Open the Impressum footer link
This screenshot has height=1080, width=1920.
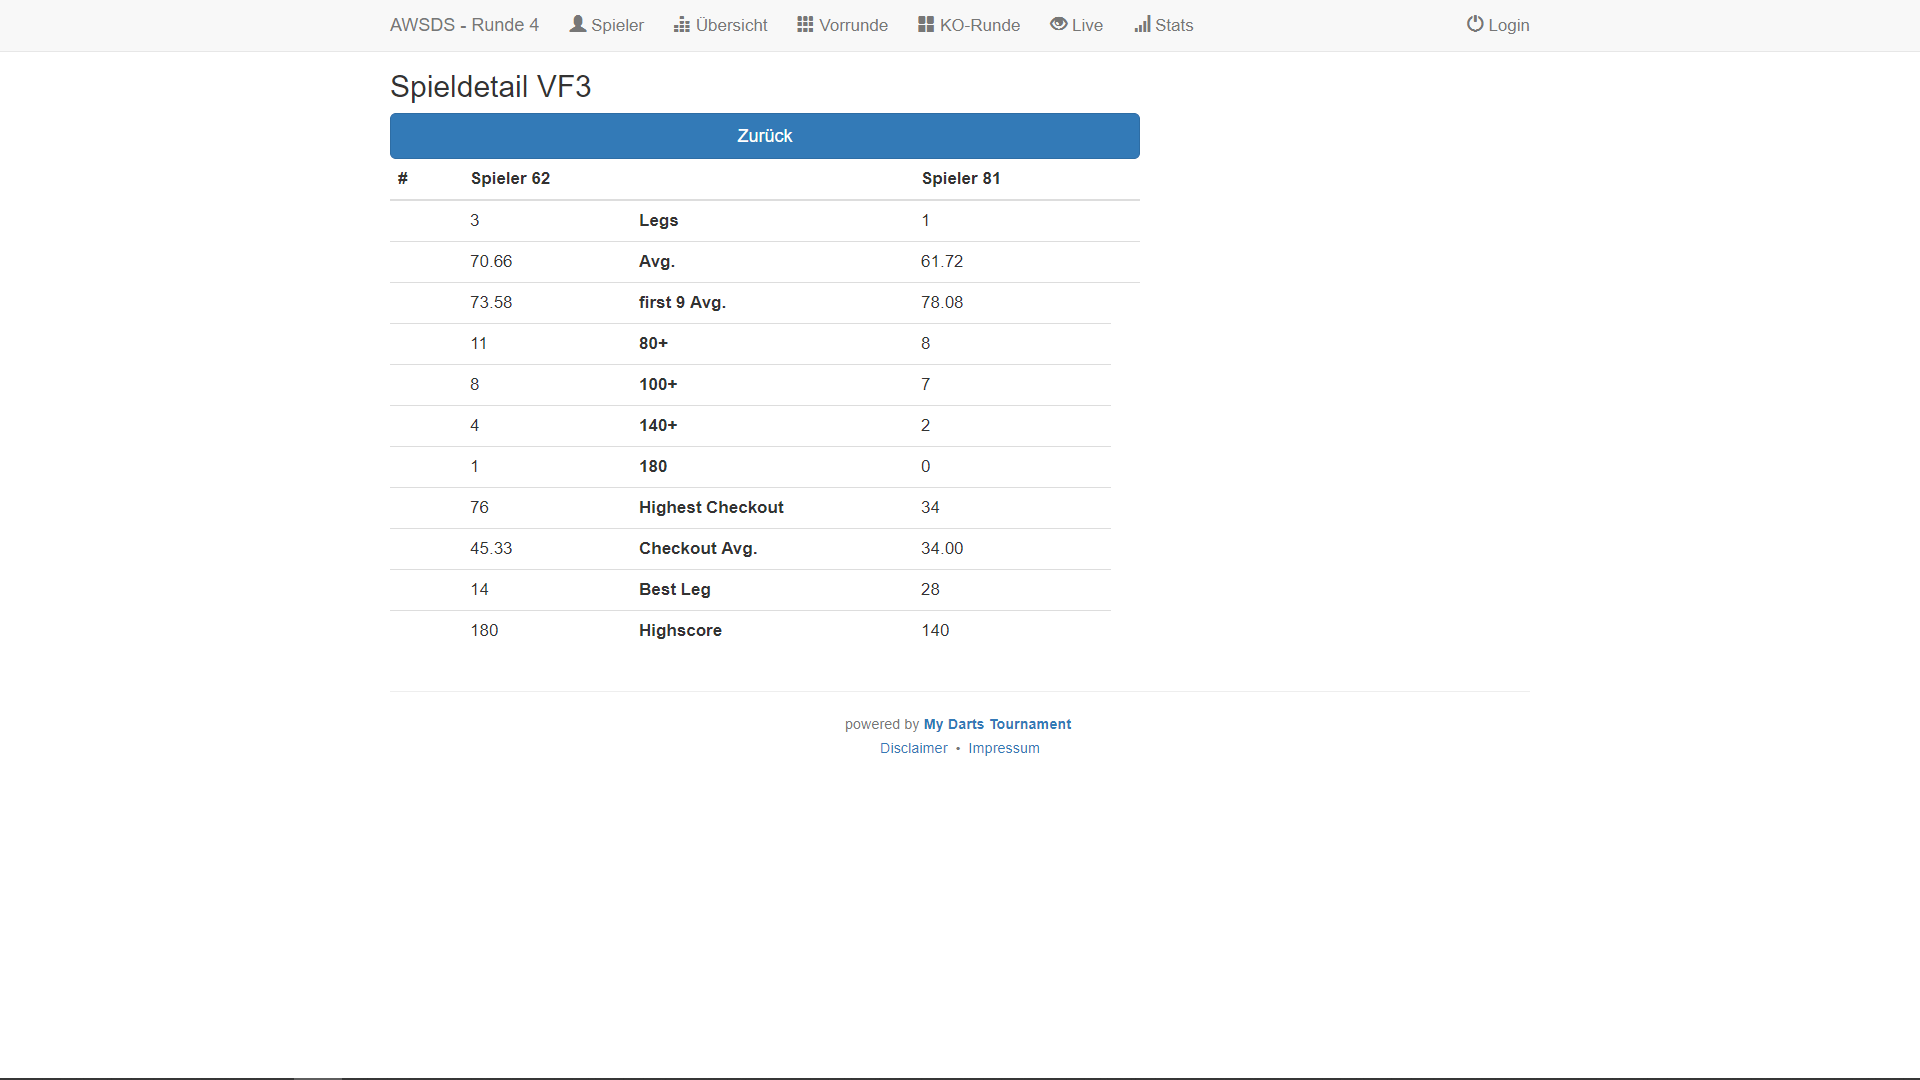pos(1003,748)
